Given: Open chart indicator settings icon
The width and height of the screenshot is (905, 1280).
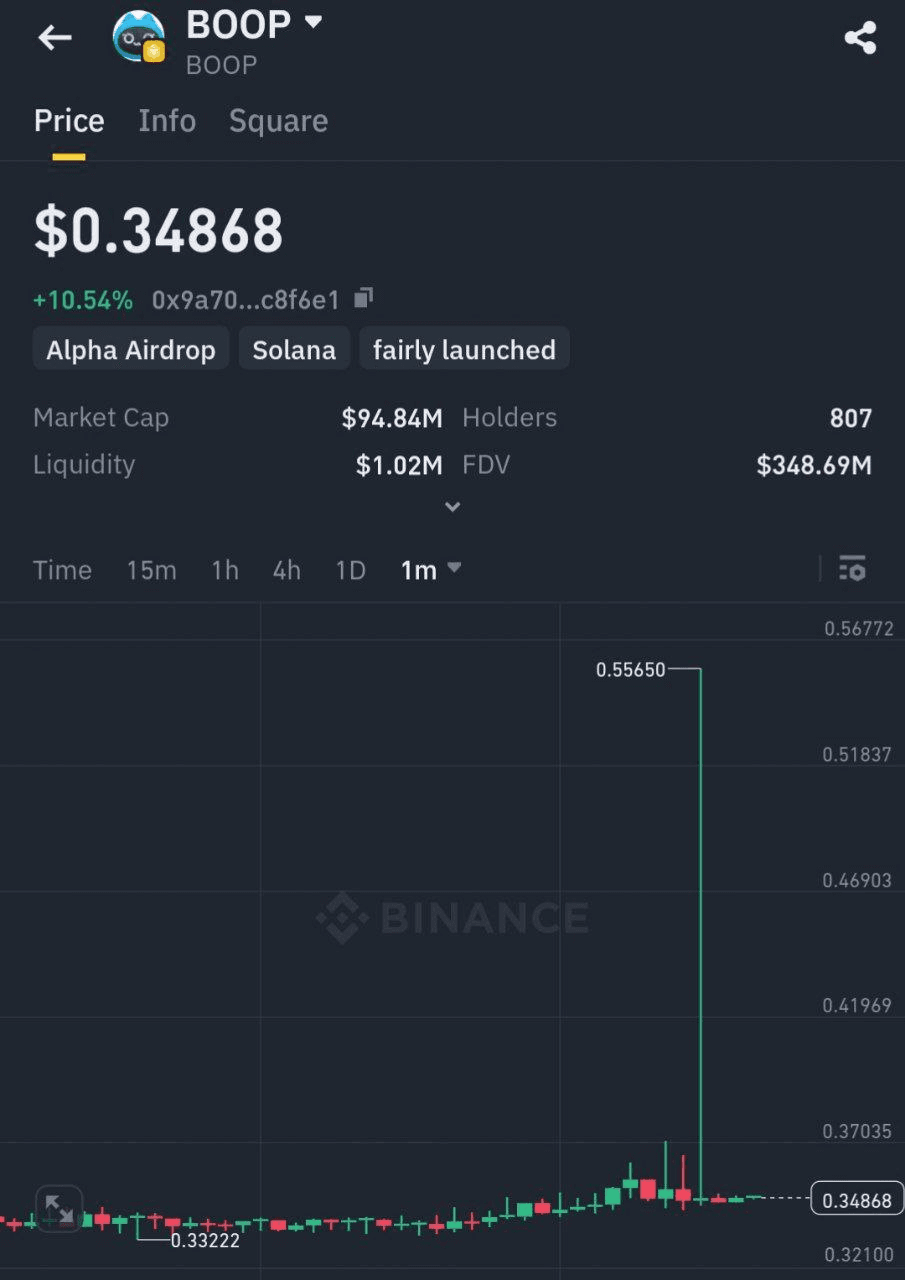Looking at the screenshot, I should click(852, 569).
